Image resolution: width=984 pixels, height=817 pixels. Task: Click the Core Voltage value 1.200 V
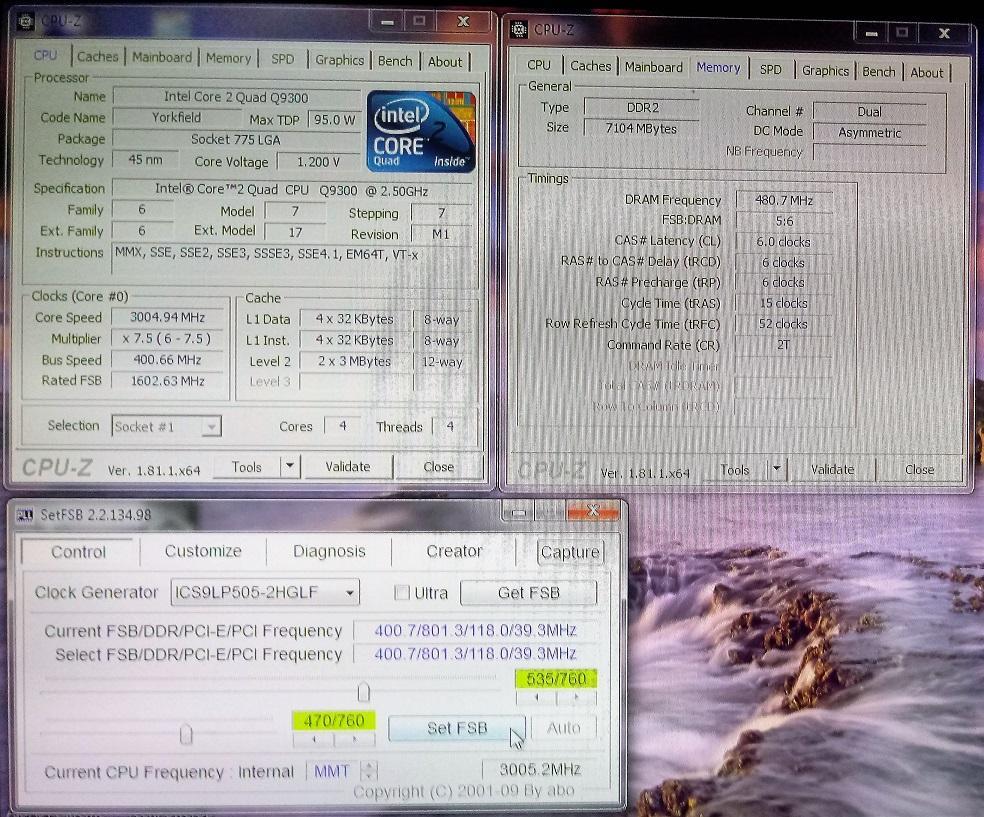(318, 162)
